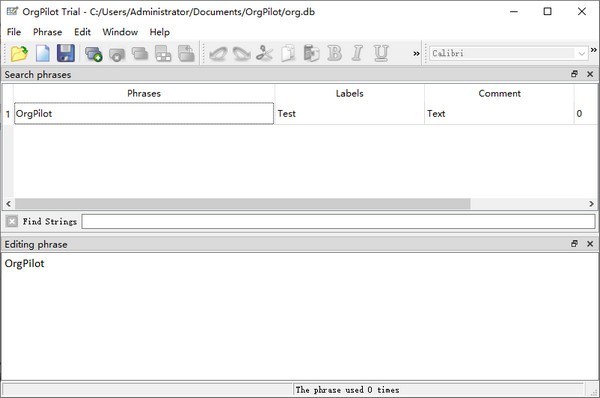The width and height of the screenshot is (600, 398).
Task: Sort by the Labels column header
Action: pos(349,93)
